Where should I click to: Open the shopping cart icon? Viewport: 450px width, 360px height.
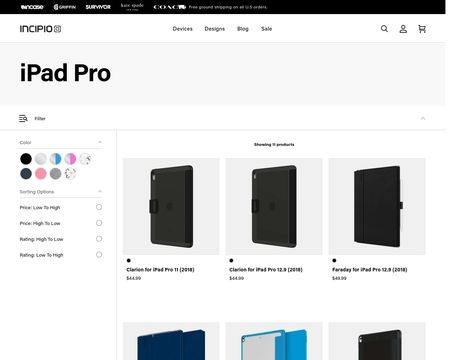(422, 29)
